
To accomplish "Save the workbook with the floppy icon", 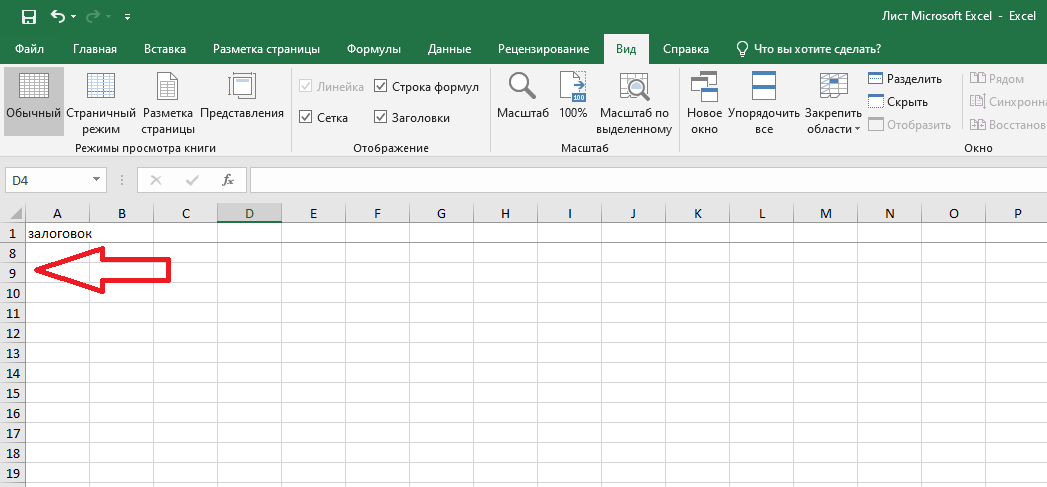I will (x=29, y=15).
